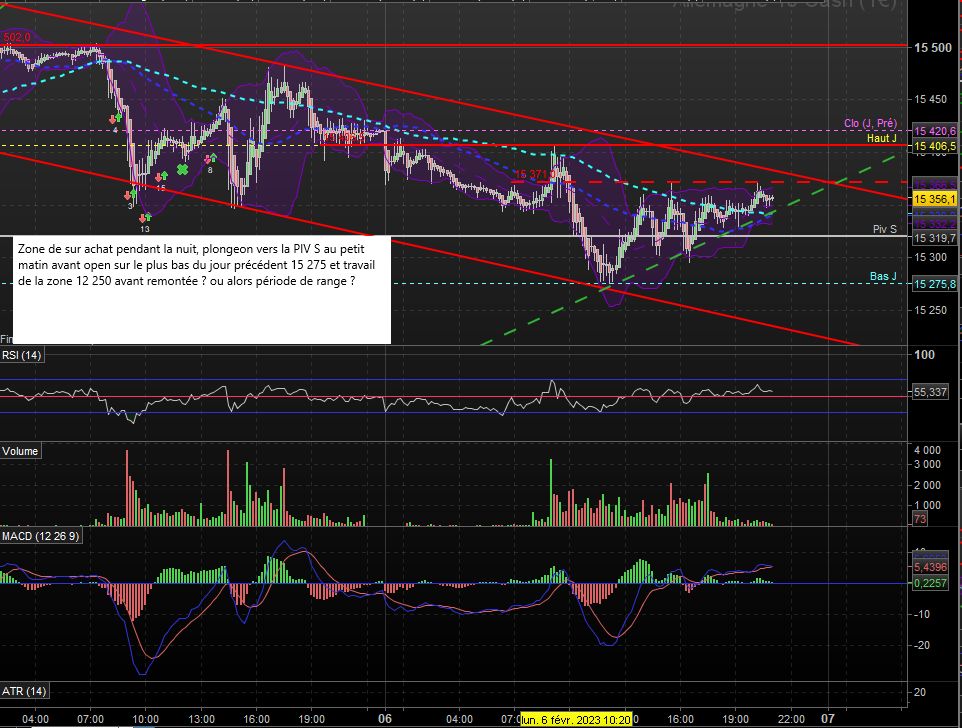The image size is (962, 728).
Task: Click the red 15 371,0 level label
Action: click(534, 175)
